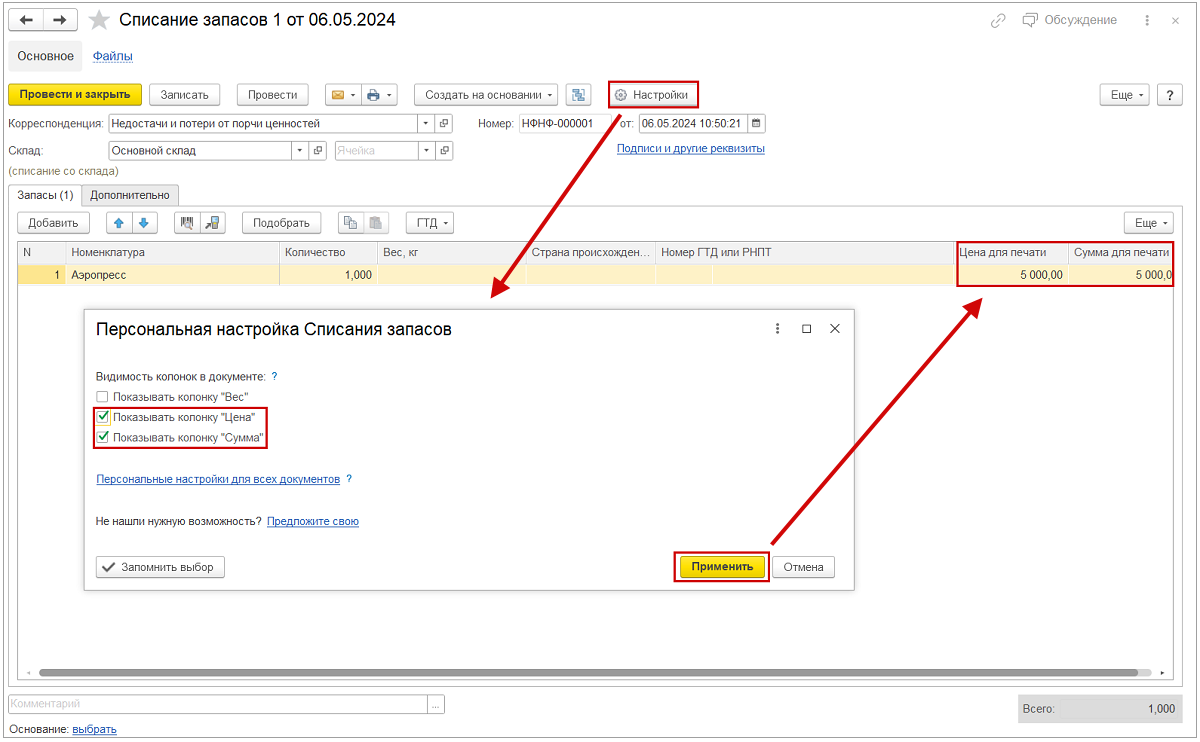Viewport: 1200px width, 742px height.
Task: Click the email envelope icon
Action: tap(338, 95)
